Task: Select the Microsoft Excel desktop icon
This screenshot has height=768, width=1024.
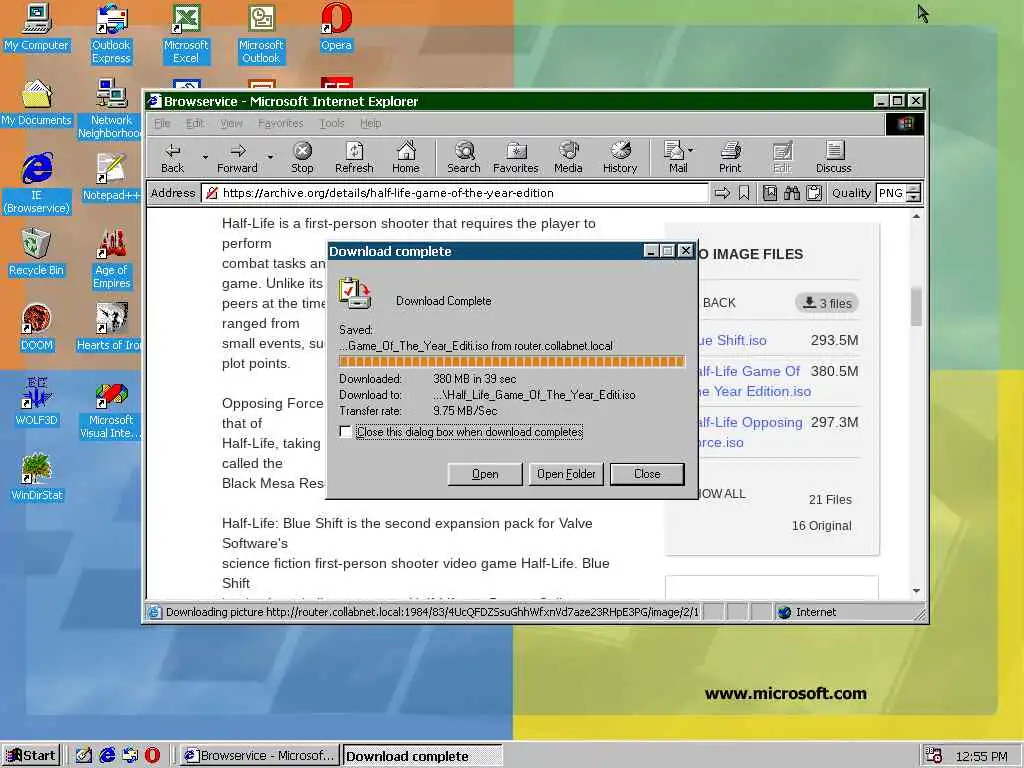Action: pyautogui.click(x=186, y=34)
